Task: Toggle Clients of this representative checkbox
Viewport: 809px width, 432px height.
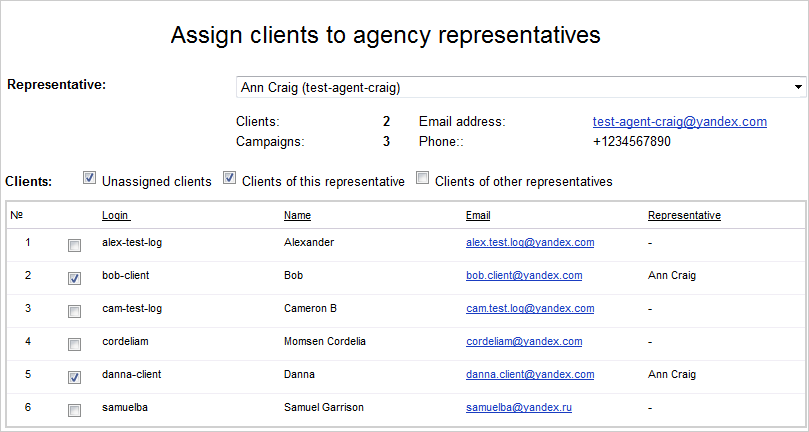Action: pos(229,179)
